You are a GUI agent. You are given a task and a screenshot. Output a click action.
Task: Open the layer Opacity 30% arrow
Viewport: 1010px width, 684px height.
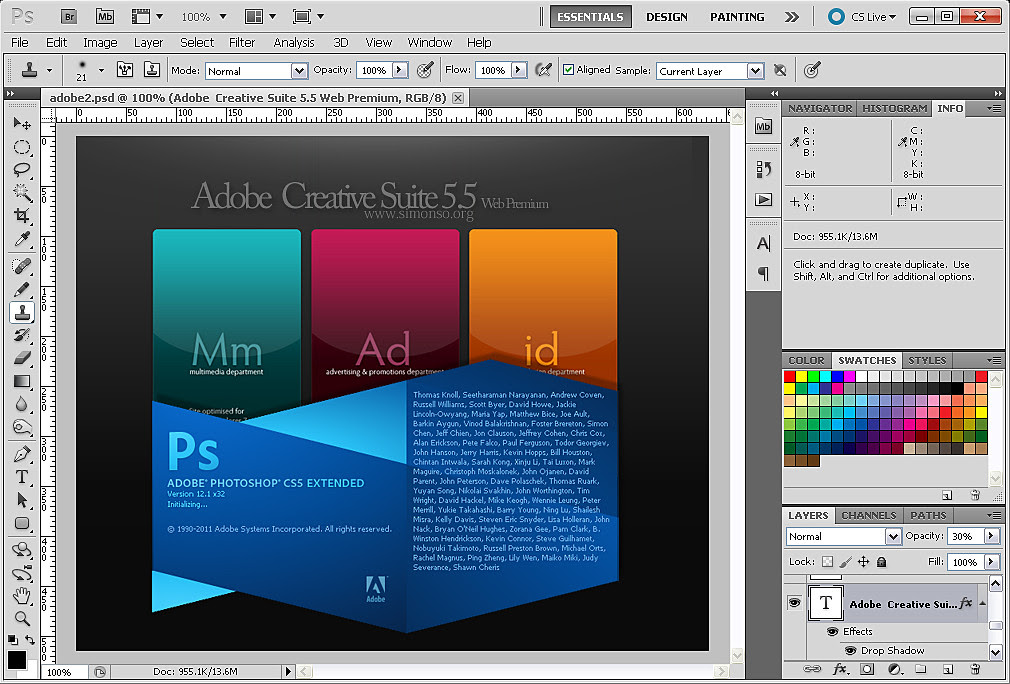(x=991, y=536)
